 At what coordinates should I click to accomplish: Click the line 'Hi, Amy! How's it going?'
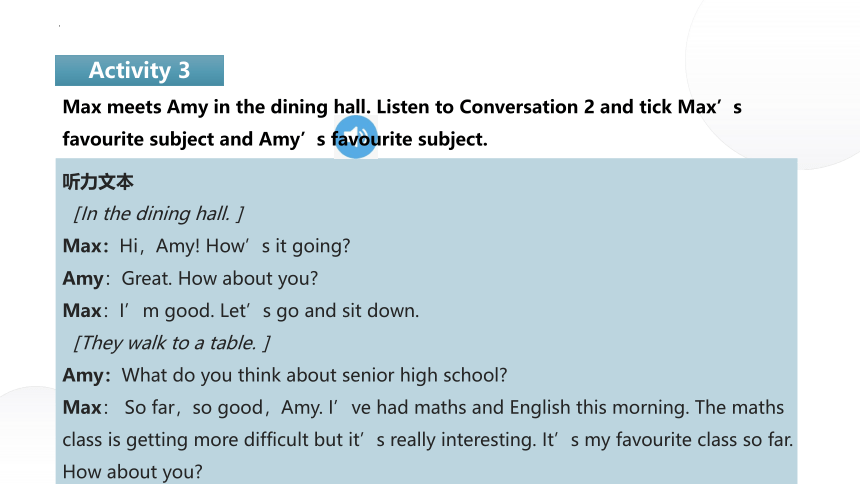[x=235, y=246]
